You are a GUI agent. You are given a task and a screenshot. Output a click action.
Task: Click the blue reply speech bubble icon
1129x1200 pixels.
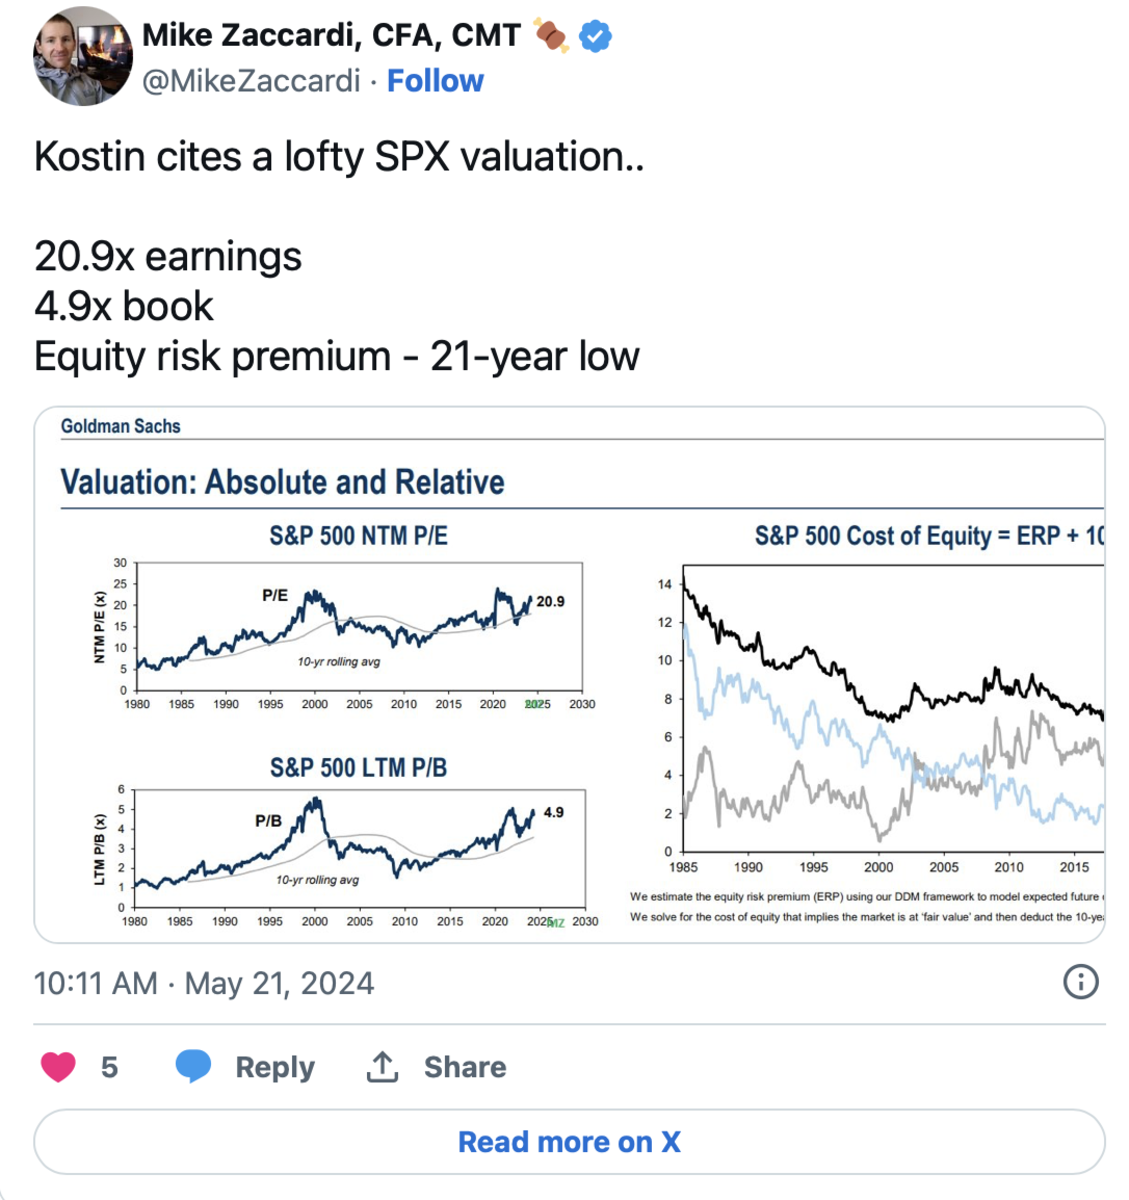pyautogui.click(x=193, y=1066)
